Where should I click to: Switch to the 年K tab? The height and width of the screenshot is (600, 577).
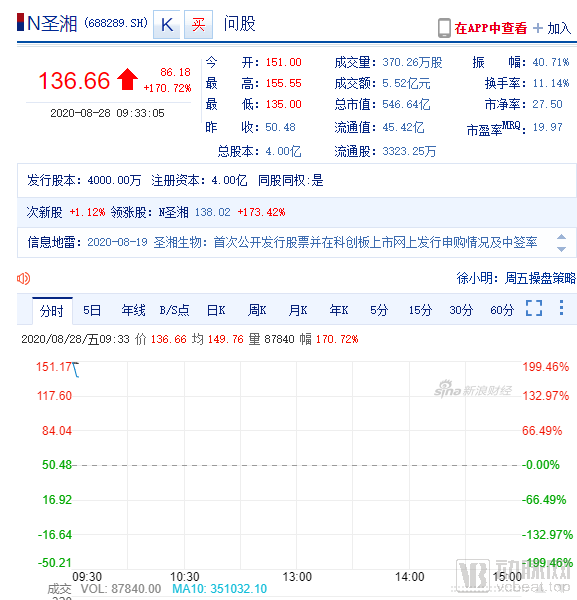click(339, 310)
